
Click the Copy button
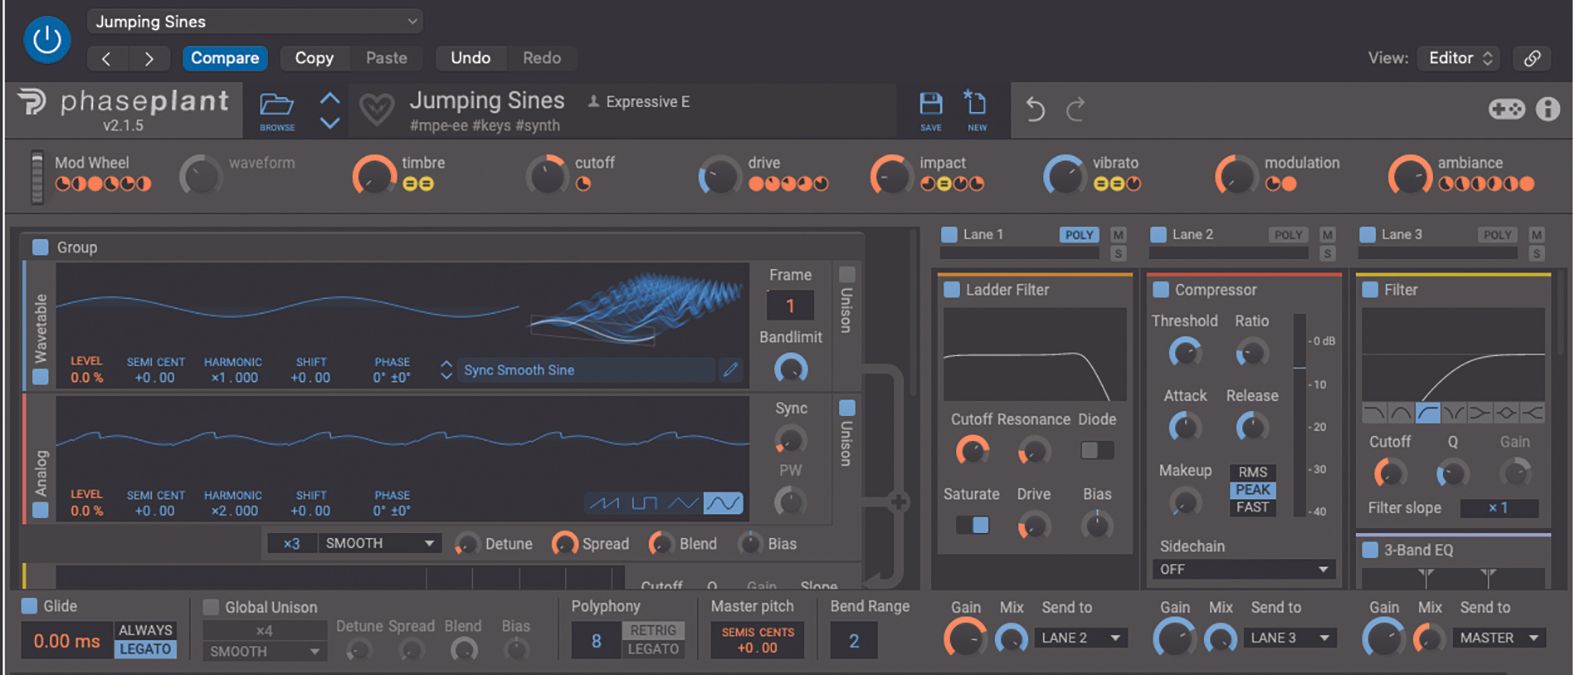pyautogui.click(x=314, y=58)
